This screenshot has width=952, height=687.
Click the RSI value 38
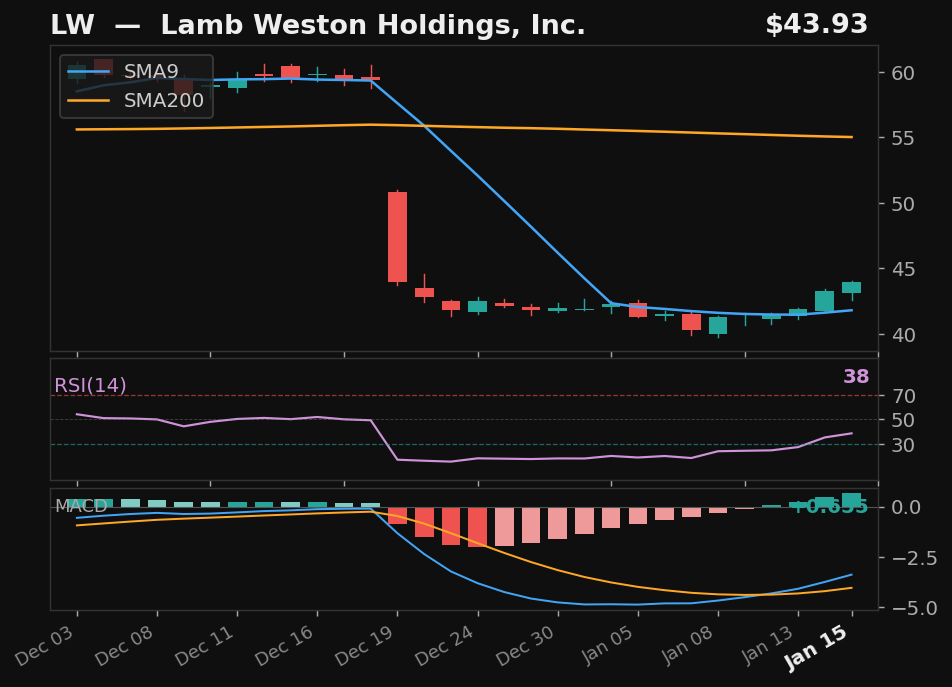click(856, 376)
